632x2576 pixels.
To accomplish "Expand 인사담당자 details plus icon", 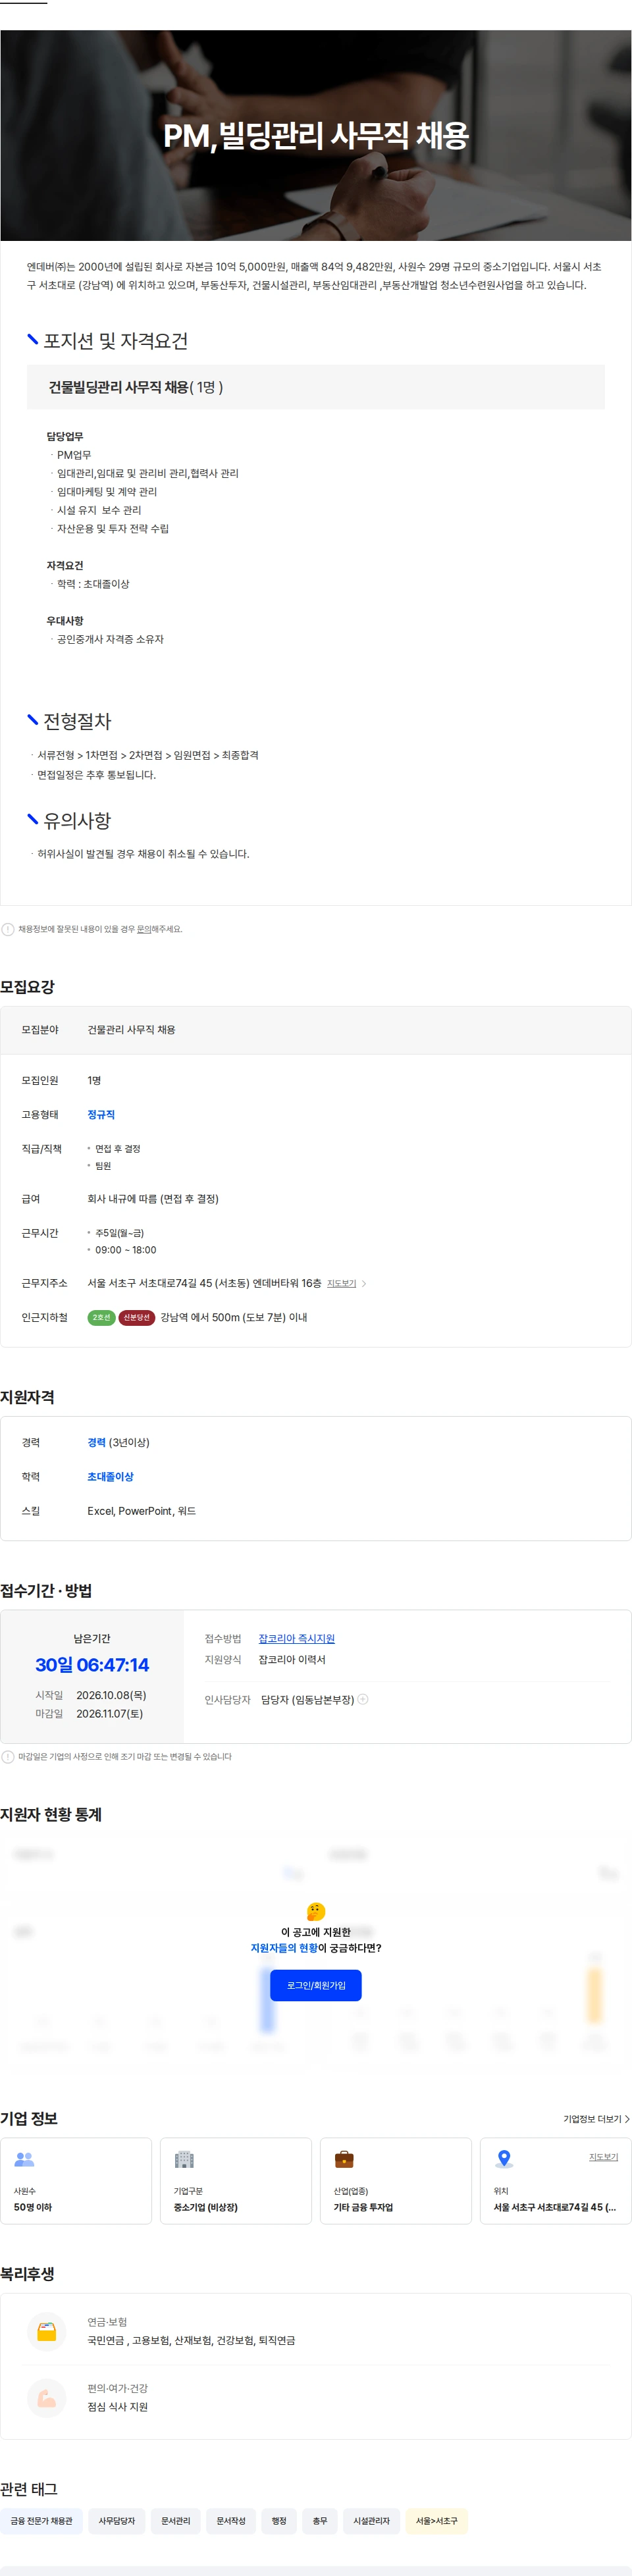I will tap(363, 1699).
